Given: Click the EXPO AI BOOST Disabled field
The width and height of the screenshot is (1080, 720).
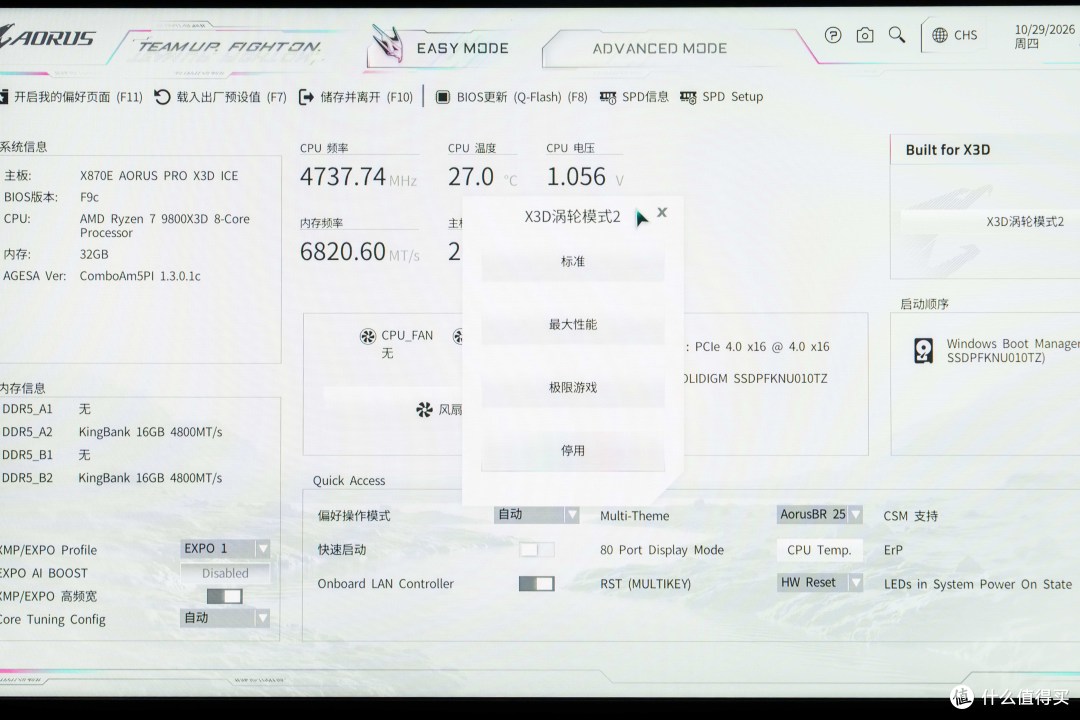Looking at the screenshot, I should (225, 573).
